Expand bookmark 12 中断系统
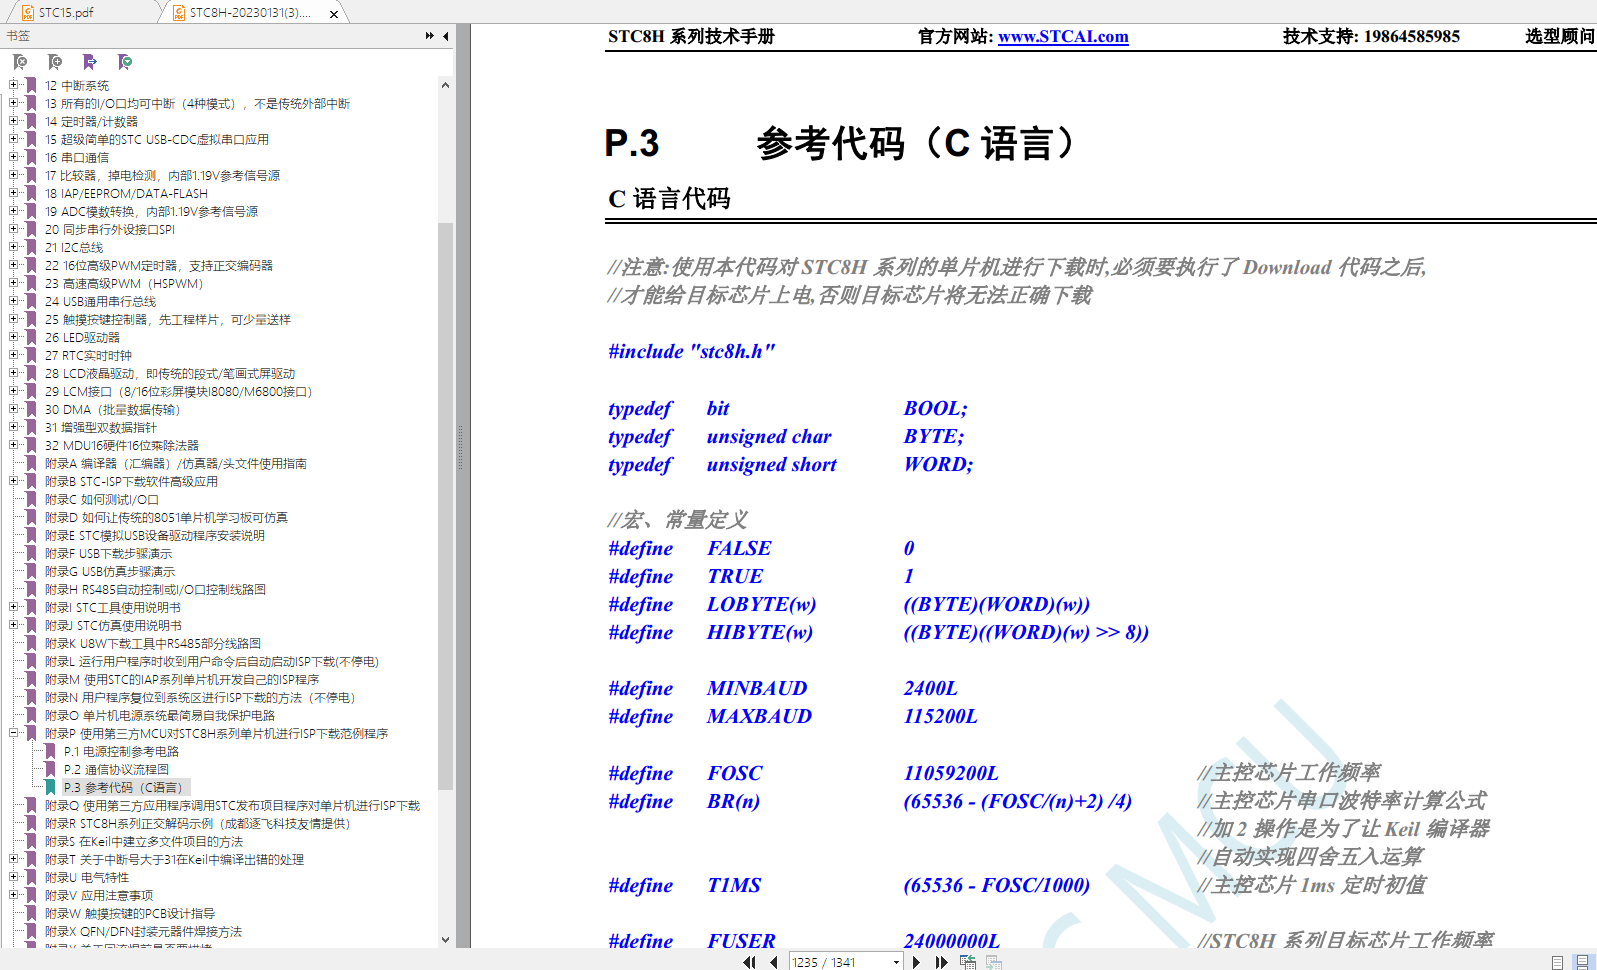Image resolution: width=1597 pixels, height=970 pixels. click(x=14, y=85)
